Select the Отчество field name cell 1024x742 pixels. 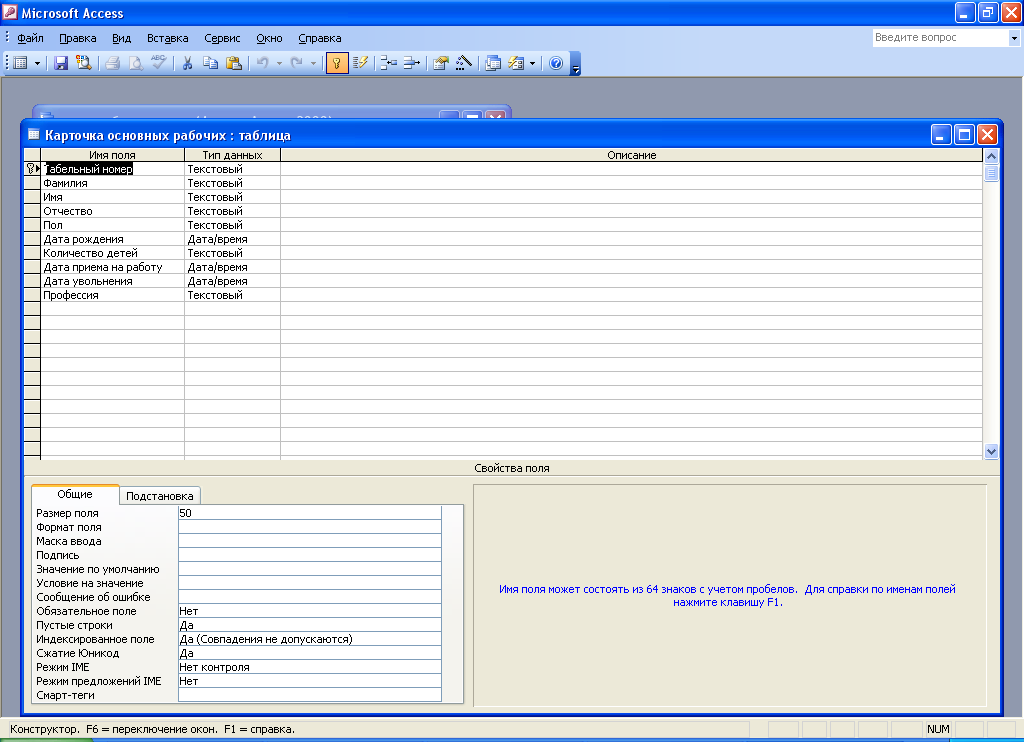tap(112, 212)
